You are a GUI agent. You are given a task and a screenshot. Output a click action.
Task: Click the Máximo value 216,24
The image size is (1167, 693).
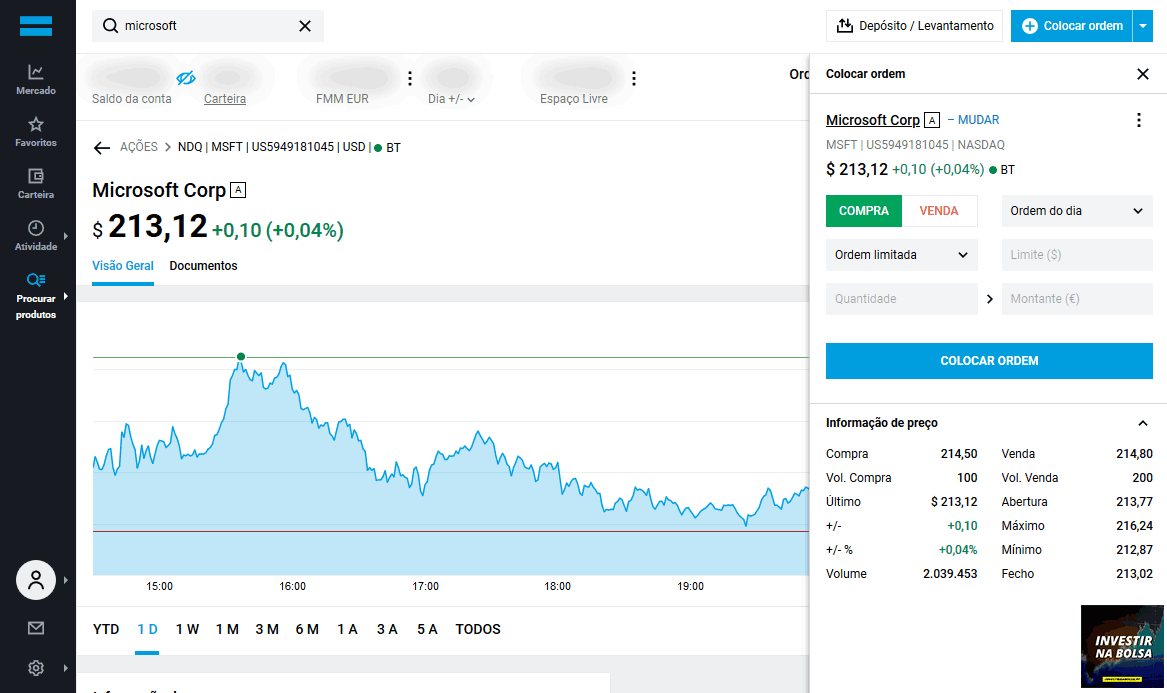tap(1134, 526)
